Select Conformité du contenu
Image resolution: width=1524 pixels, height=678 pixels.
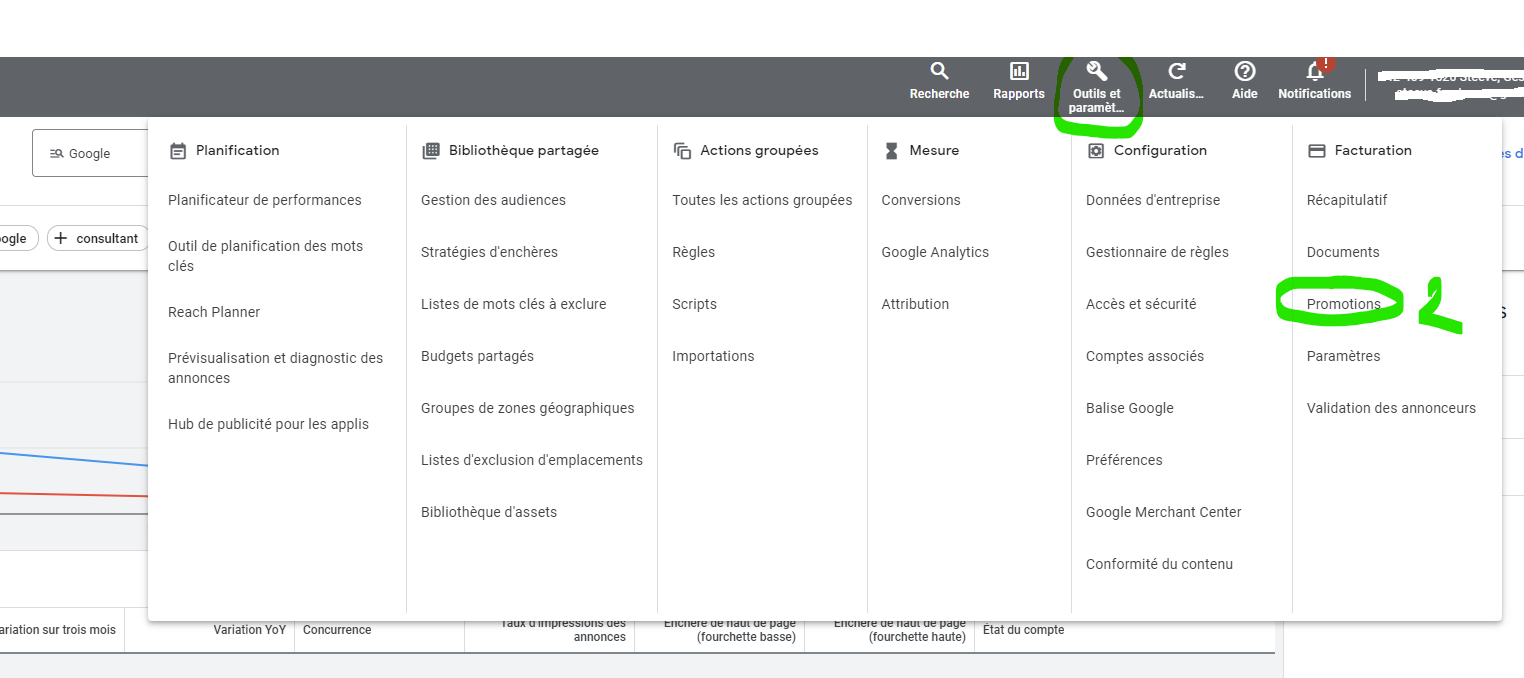click(x=1159, y=564)
